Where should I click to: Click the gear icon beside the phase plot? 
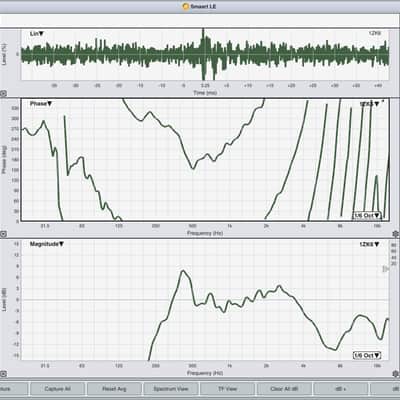point(396,234)
